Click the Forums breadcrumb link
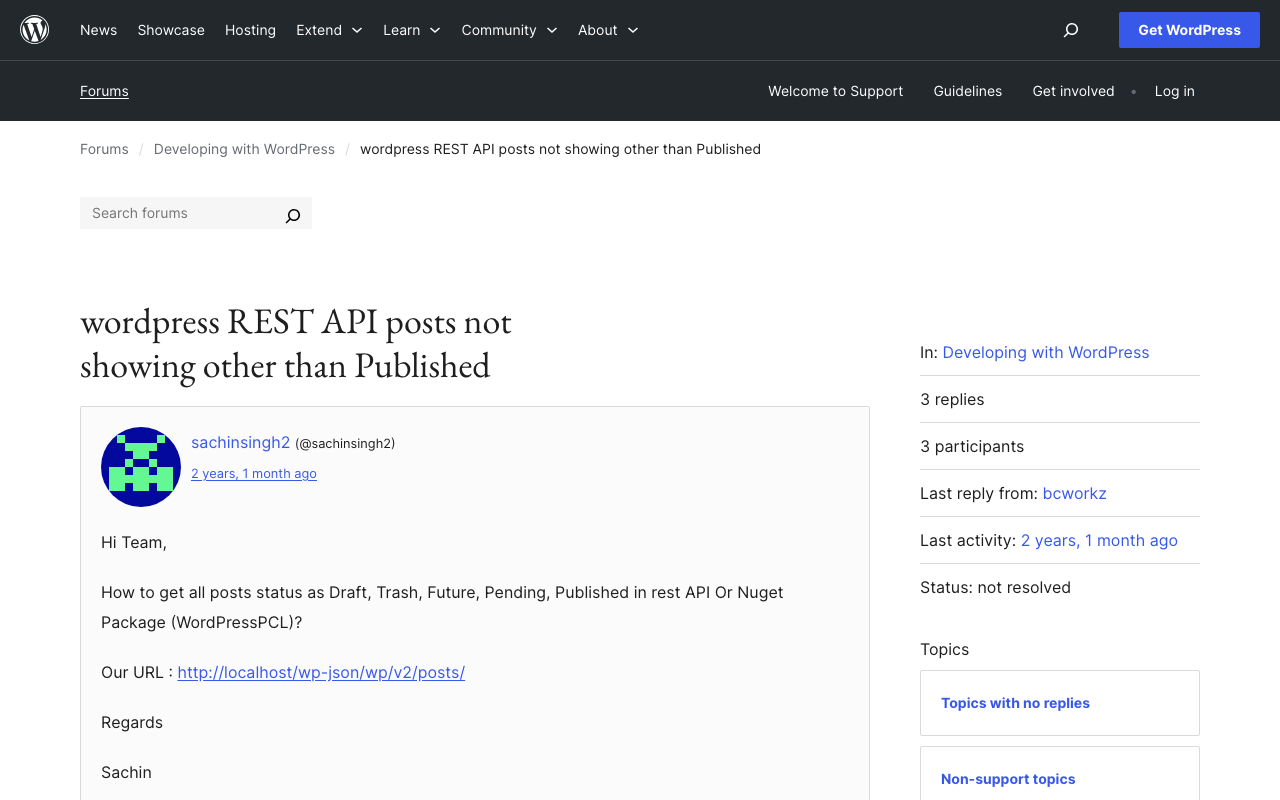 (x=104, y=148)
